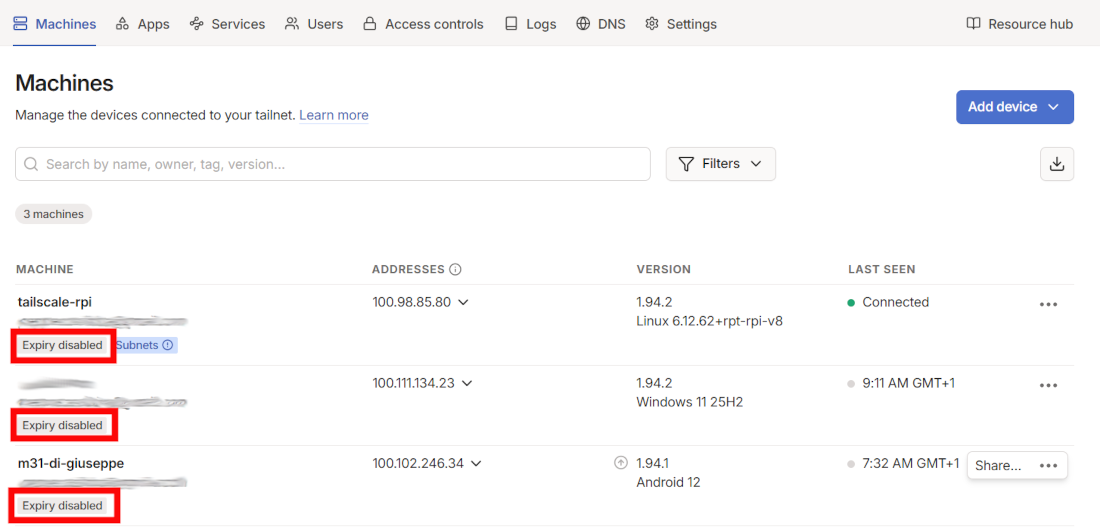The width and height of the screenshot is (1100, 530).
Task: Expand addresses for 100.102.246.34
Action: tap(476, 463)
